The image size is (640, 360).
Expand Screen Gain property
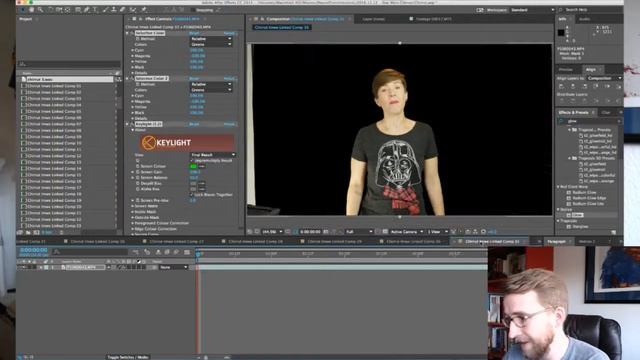click(x=133, y=172)
